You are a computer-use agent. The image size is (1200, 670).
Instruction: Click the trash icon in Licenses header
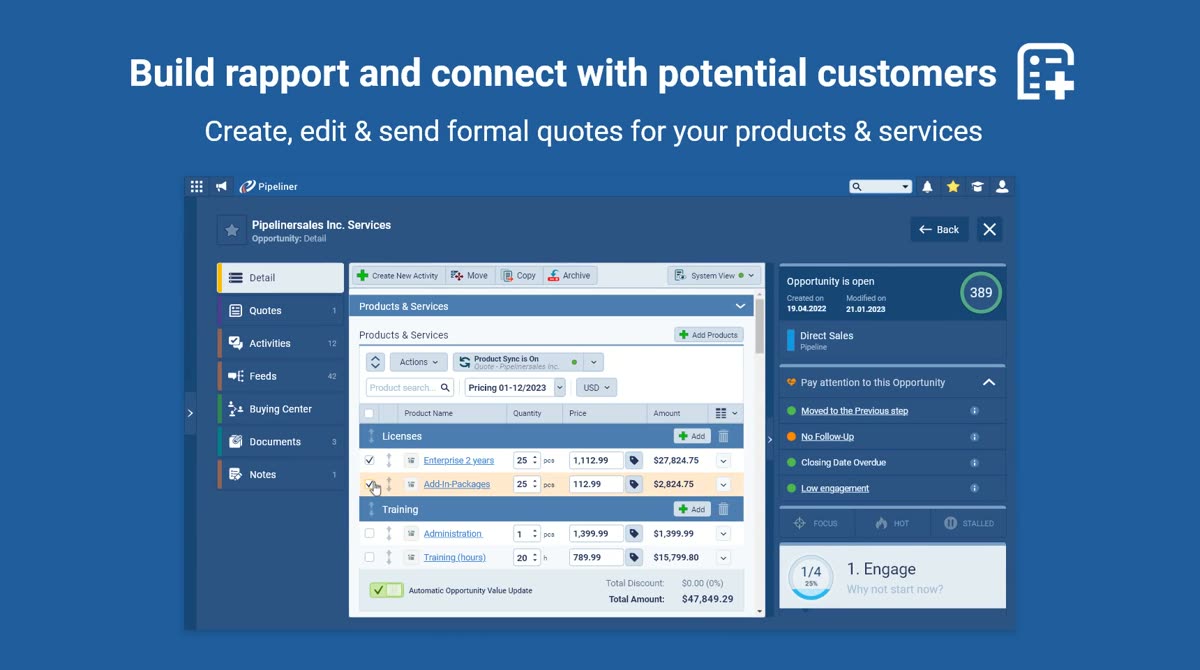(x=724, y=436)
